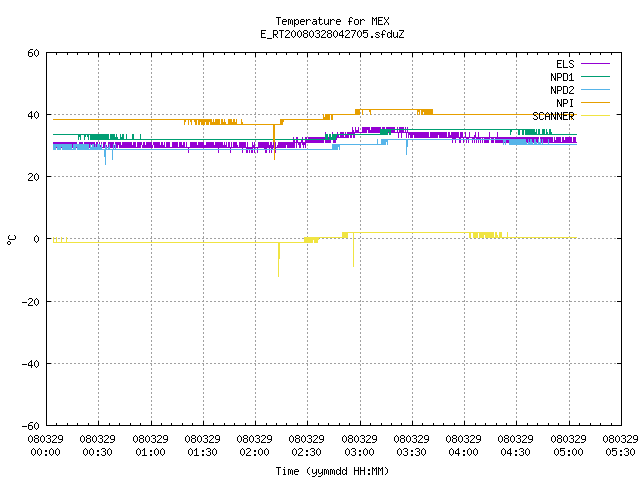
Task: Click the x-axis label '080329 03:30'
Action: [411, 446]
